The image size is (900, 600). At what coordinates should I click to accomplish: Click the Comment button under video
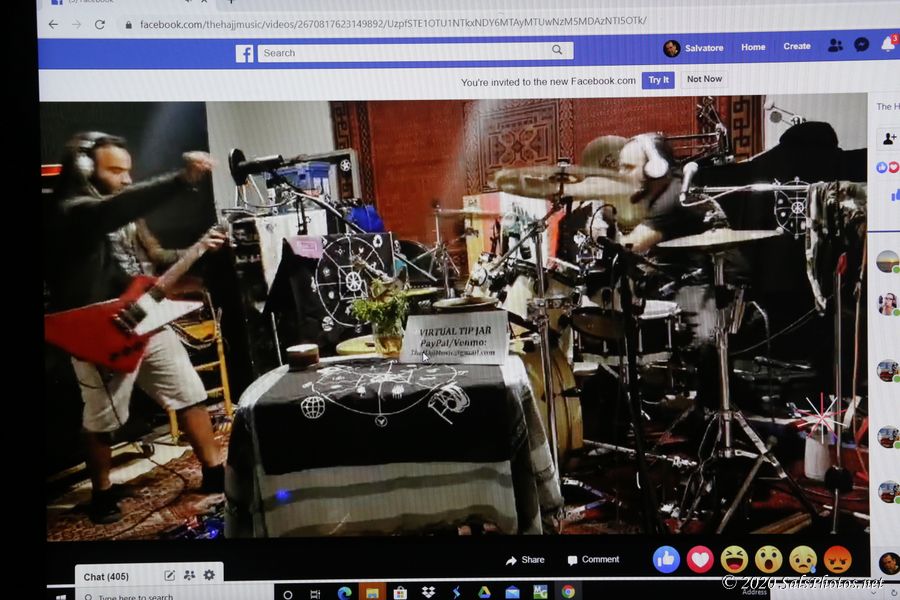point(593,560)
